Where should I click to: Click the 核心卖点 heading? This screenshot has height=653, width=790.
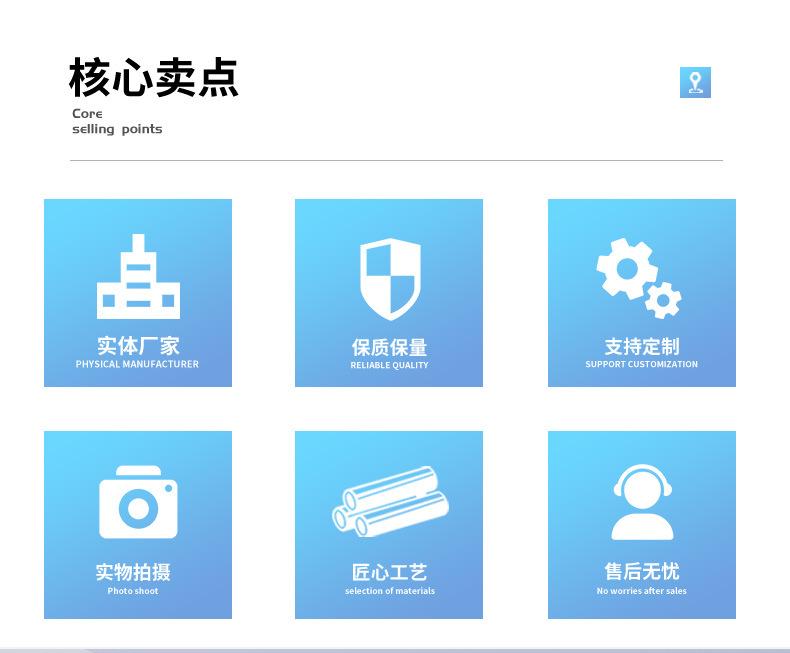tap(154, 77)
